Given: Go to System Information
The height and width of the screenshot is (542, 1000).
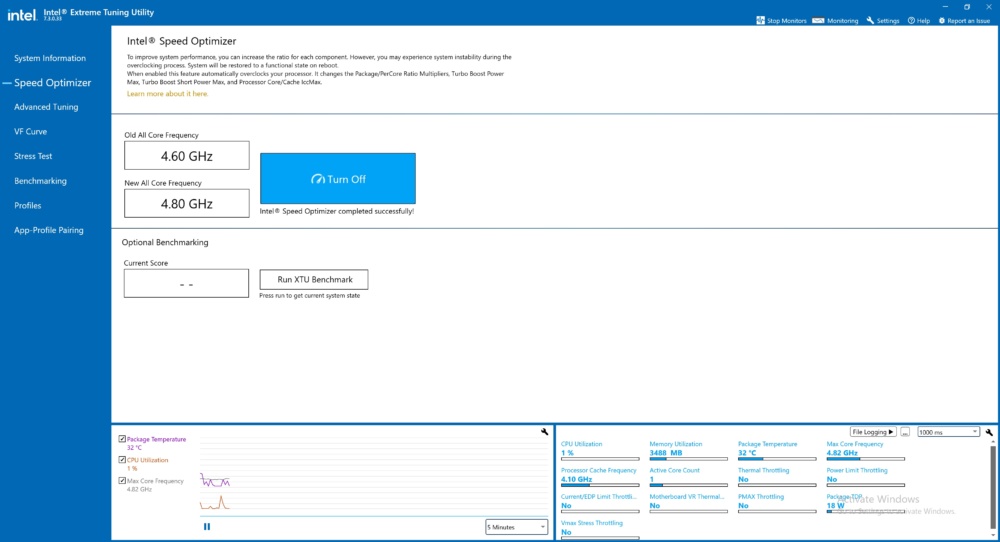Looking at the screenshot, I should [50, 58].
